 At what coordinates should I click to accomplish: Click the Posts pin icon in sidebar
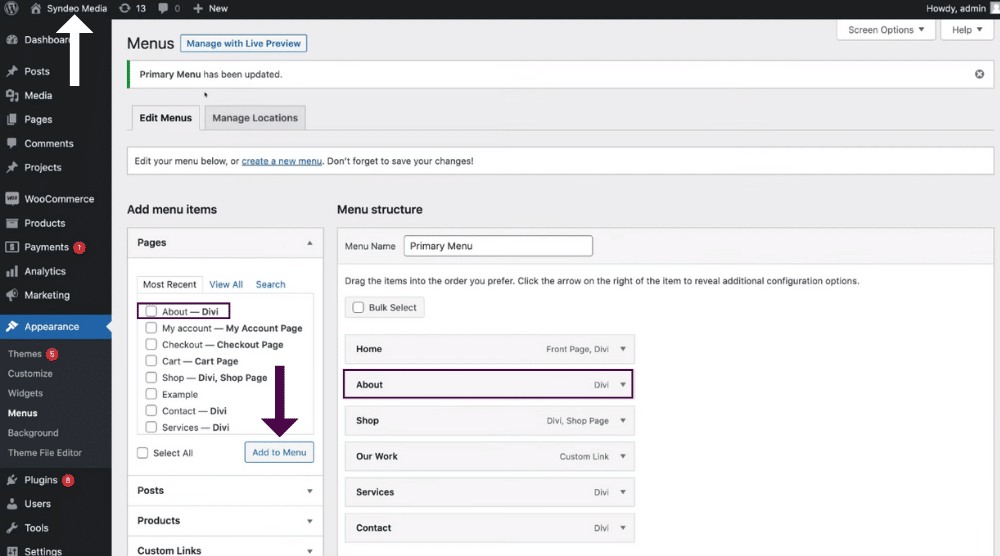pyautogui.click(x=12, y=71)
